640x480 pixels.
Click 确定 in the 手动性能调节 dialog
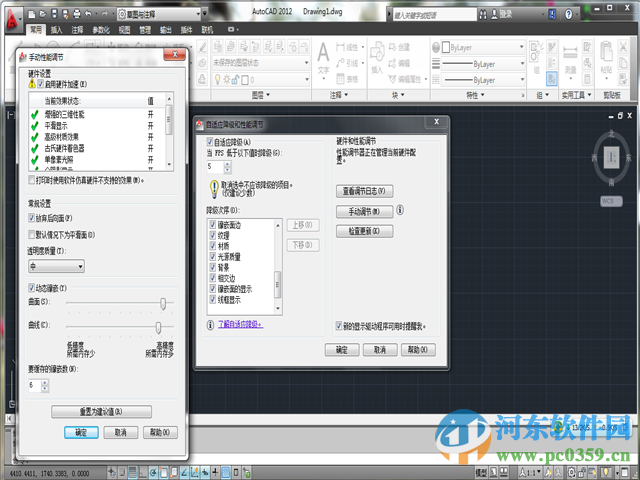[x=81, y=432]
